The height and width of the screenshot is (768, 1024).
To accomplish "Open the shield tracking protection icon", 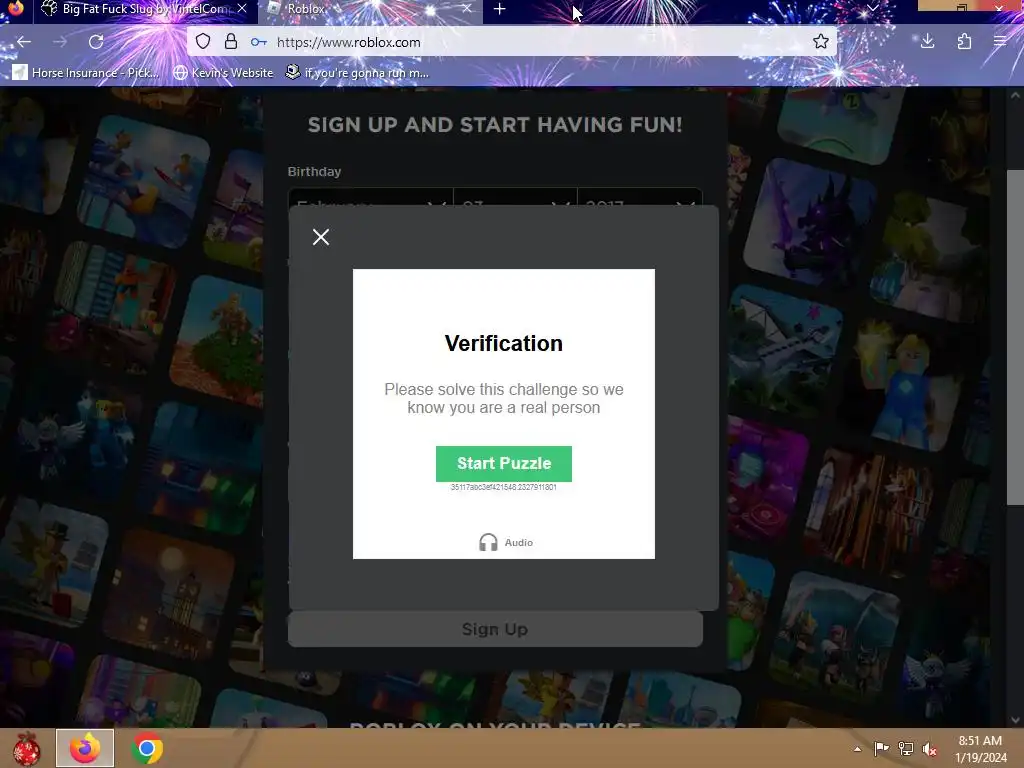I will 203,42.
